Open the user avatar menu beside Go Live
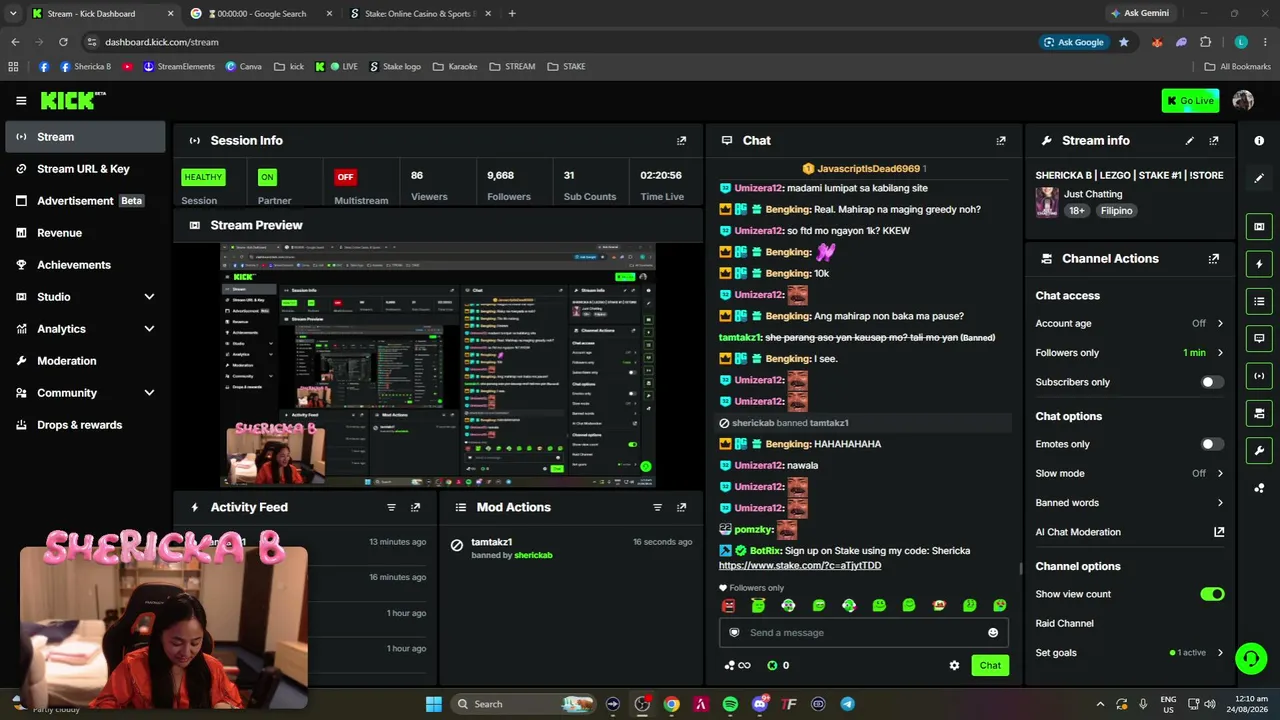1280x720 pixels. [x=1243, y=100]
